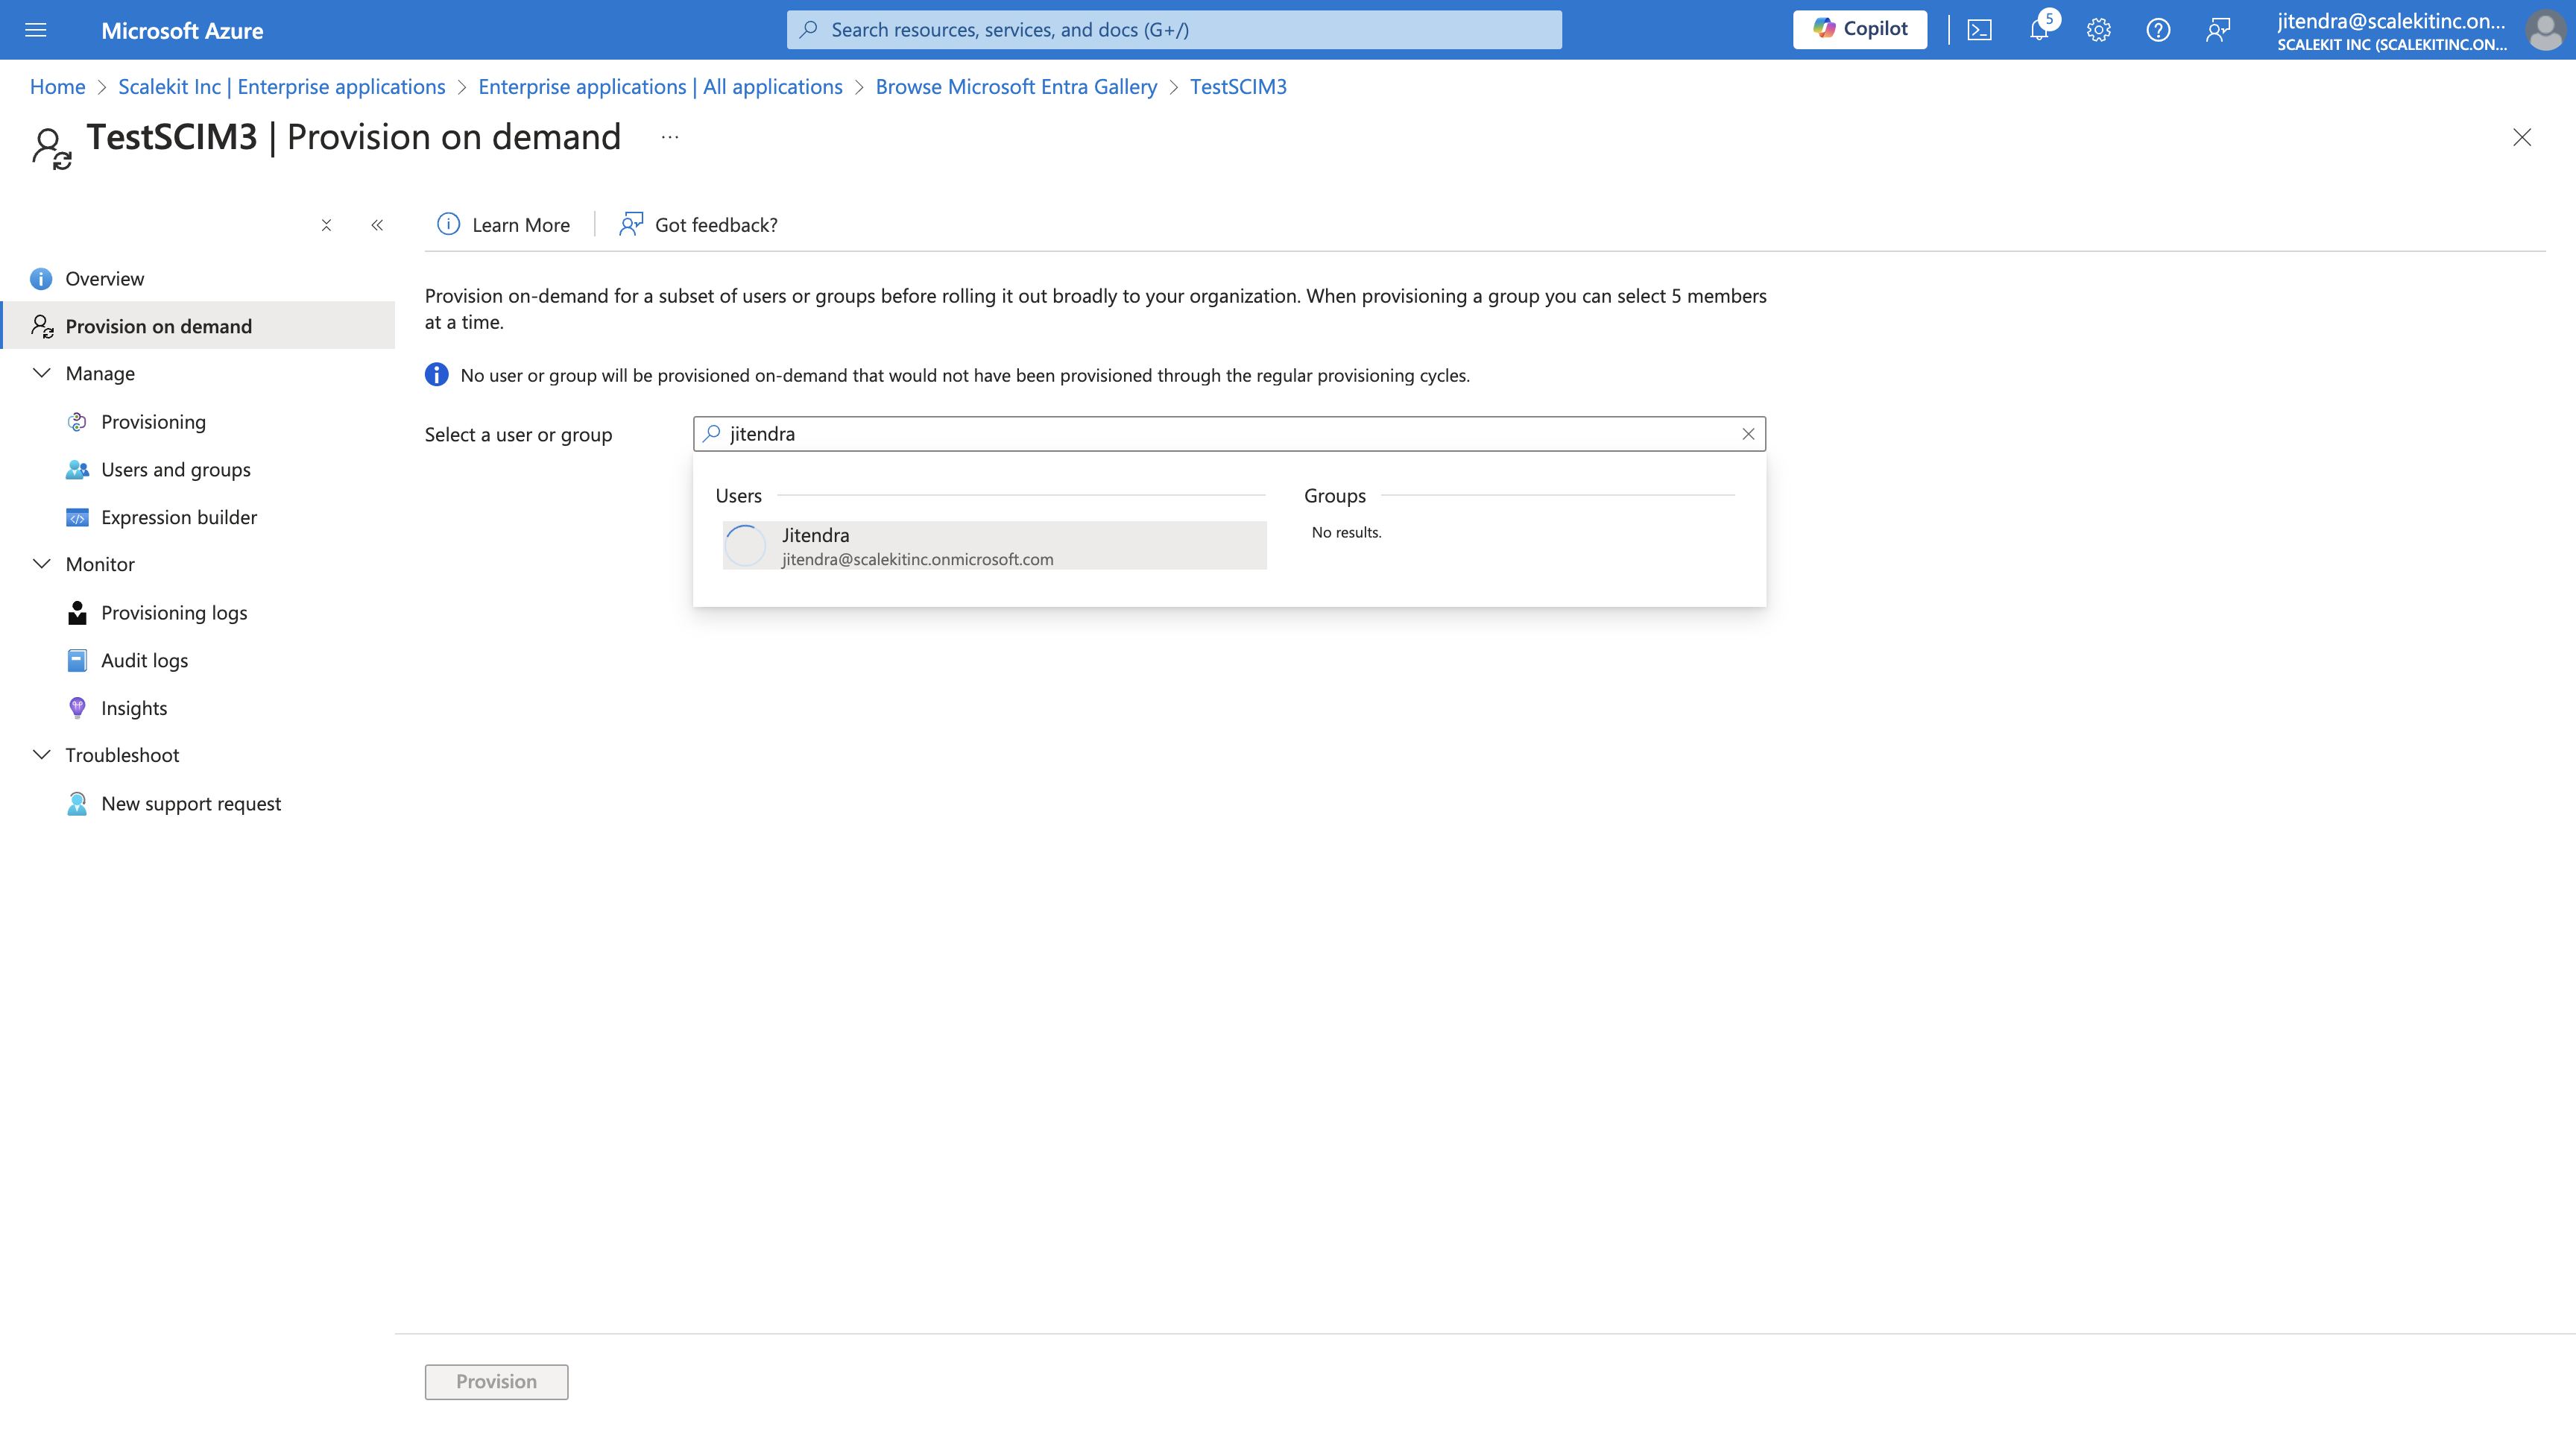This screenshot has width=2576, height=1430.
Task: Click the "No results." text under Groups
Action: click(x=1346, y=533)
